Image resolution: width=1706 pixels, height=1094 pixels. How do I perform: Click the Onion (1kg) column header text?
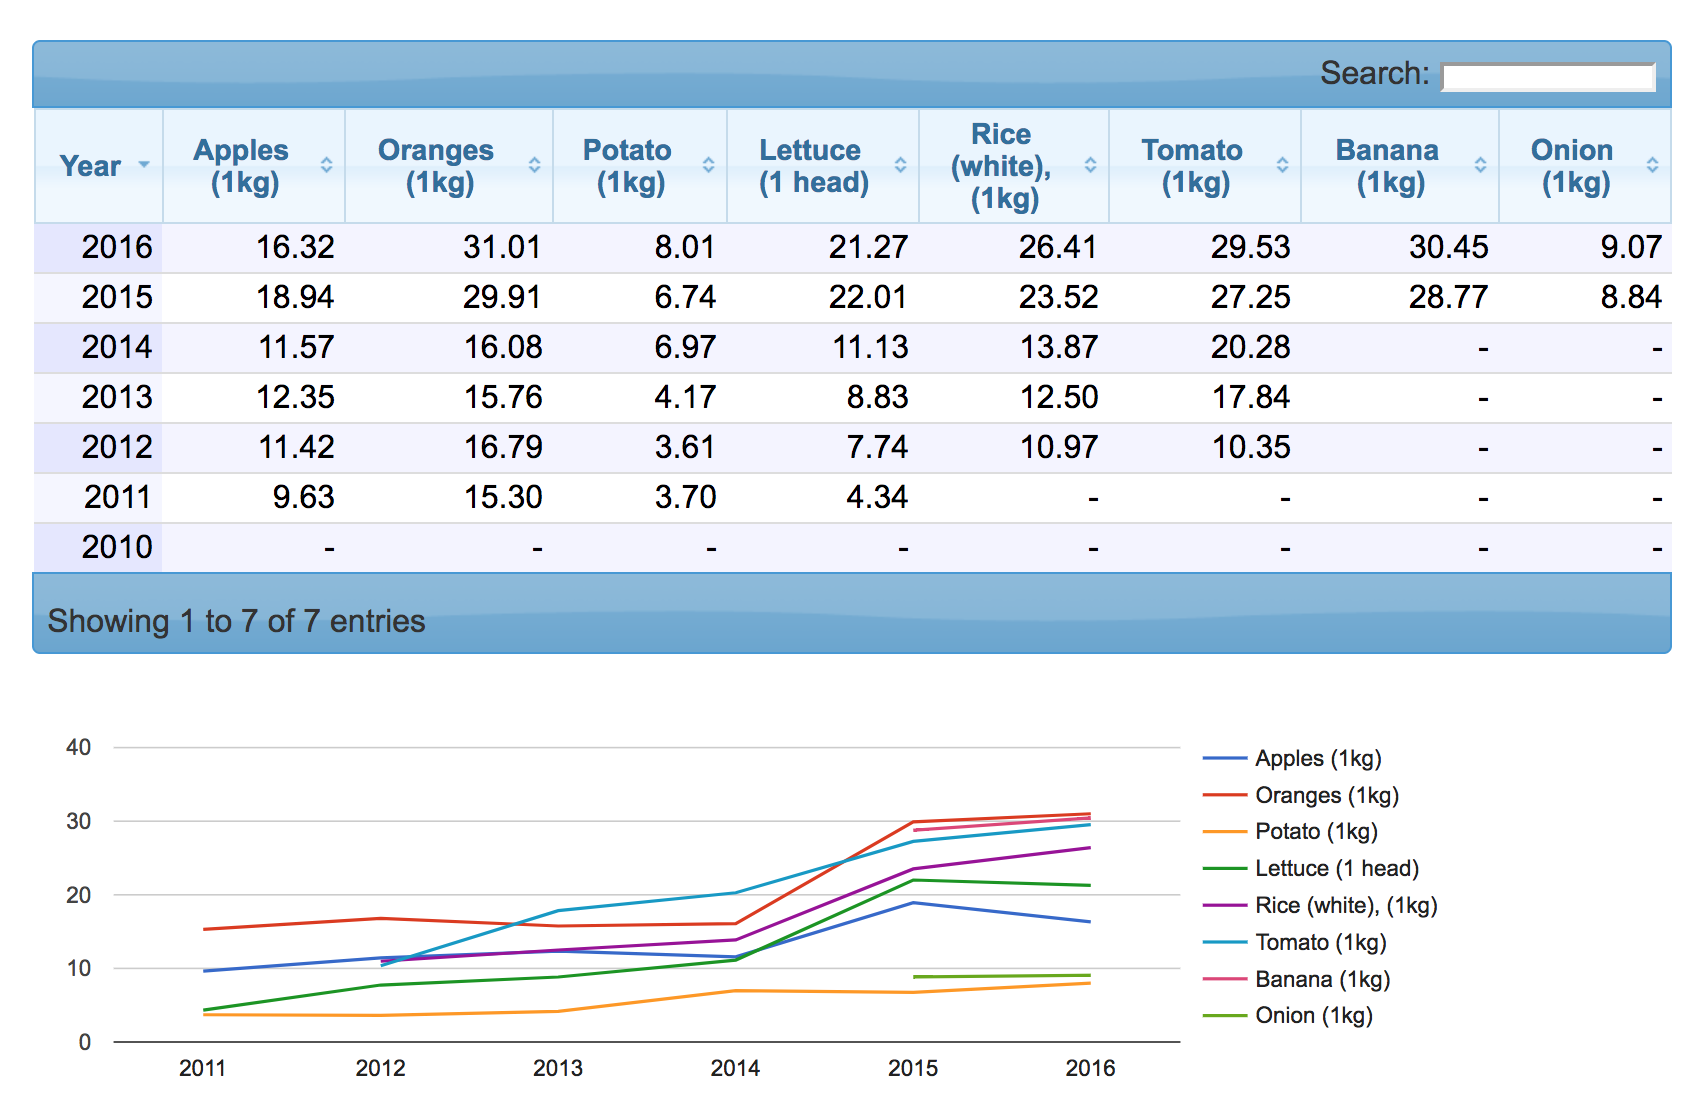click(1572, 166)
